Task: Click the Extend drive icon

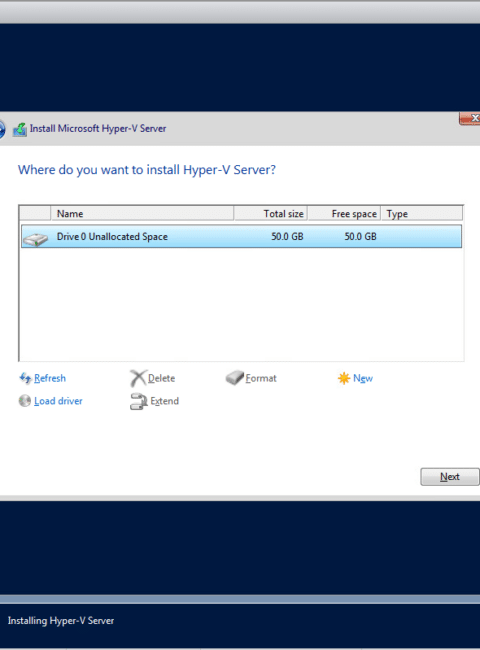Action: coord(138,401)
